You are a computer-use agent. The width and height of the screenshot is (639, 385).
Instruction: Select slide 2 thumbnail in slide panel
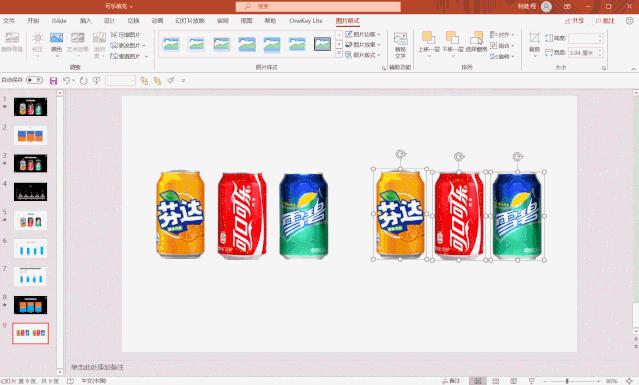pos(31,135)
